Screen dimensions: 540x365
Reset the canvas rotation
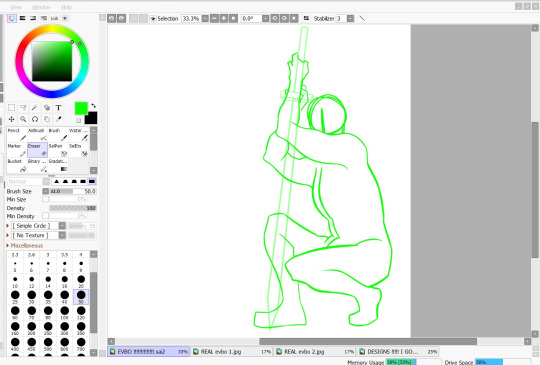click(x=294, y=18)
